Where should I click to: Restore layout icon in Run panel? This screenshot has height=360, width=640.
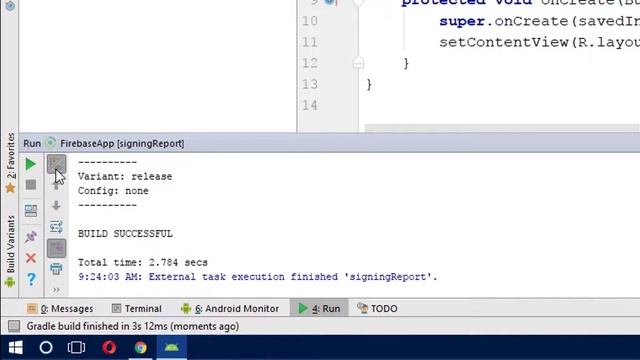(31, 211)
